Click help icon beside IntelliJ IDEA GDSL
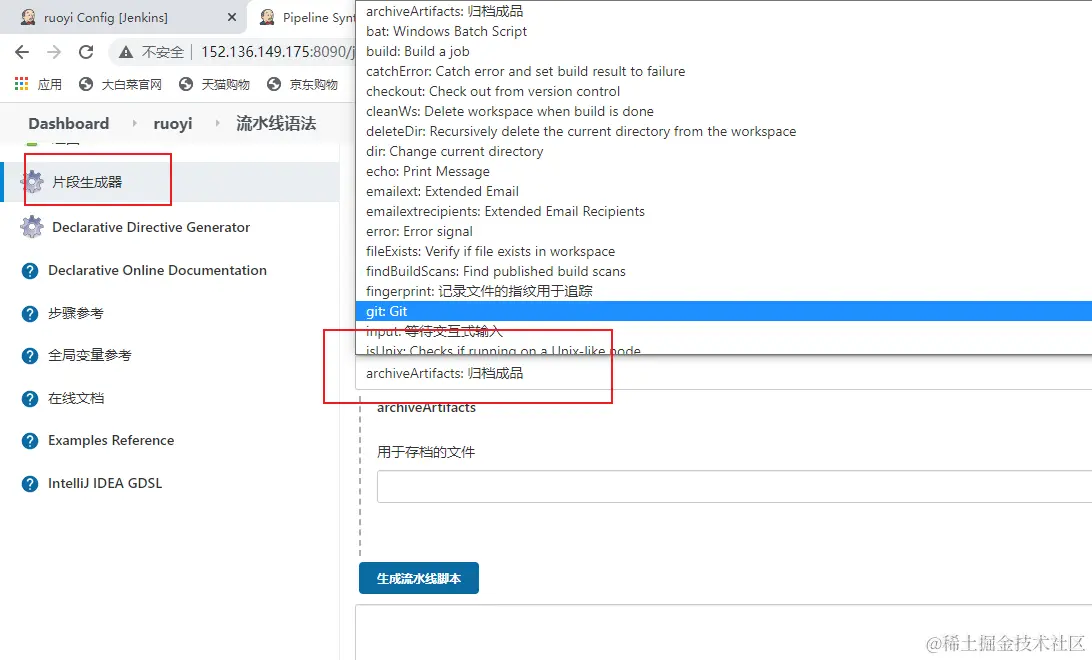 (x=30, y=484)
